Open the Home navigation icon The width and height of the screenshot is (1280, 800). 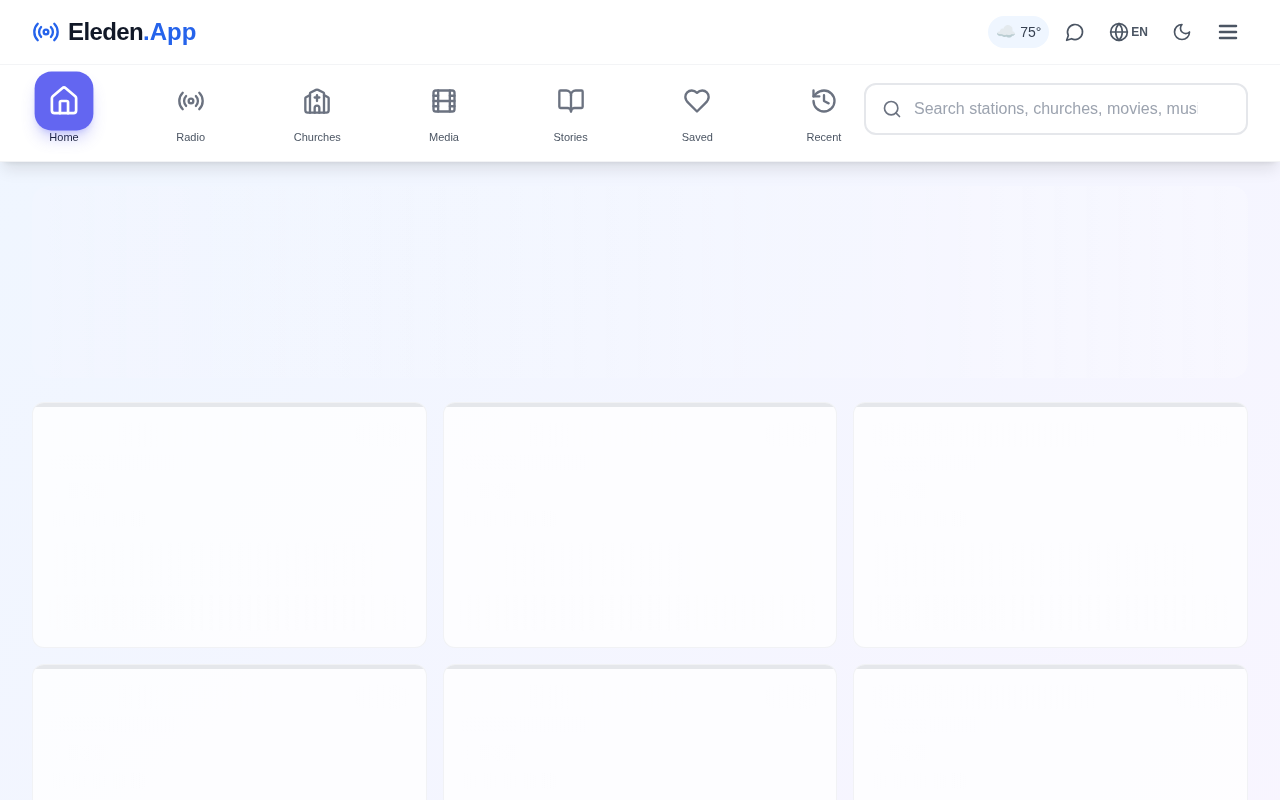click(64, 101)
